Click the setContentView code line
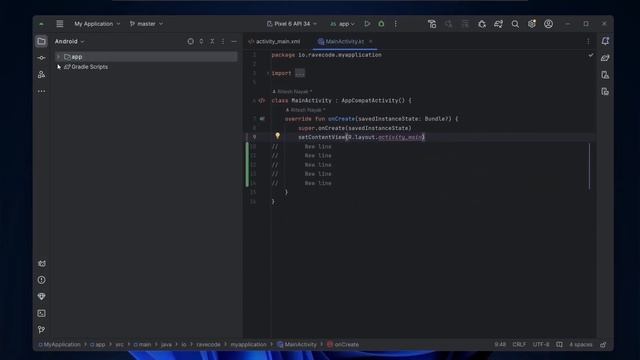 (x=361, y=137)
